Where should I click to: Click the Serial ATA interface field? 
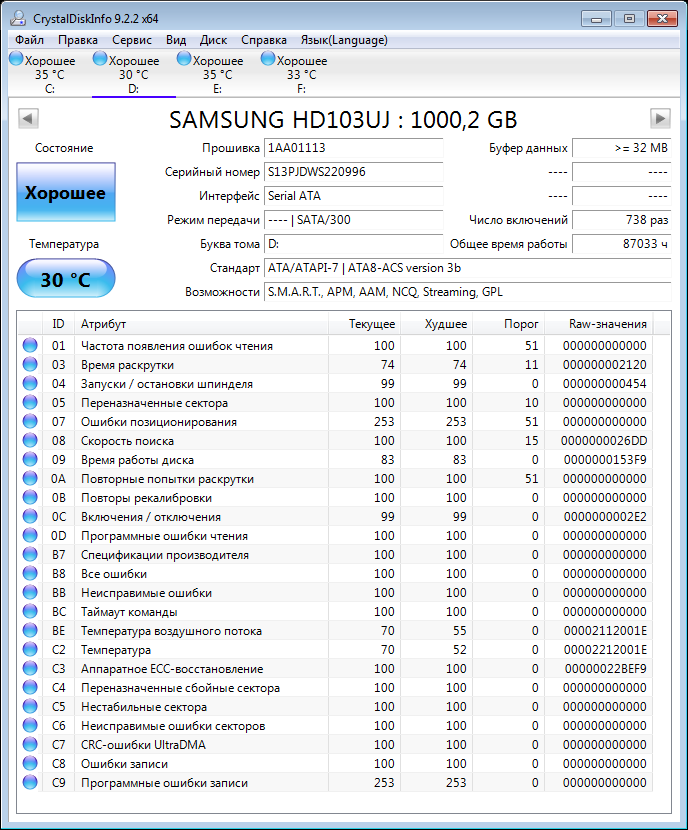point(354,196)
